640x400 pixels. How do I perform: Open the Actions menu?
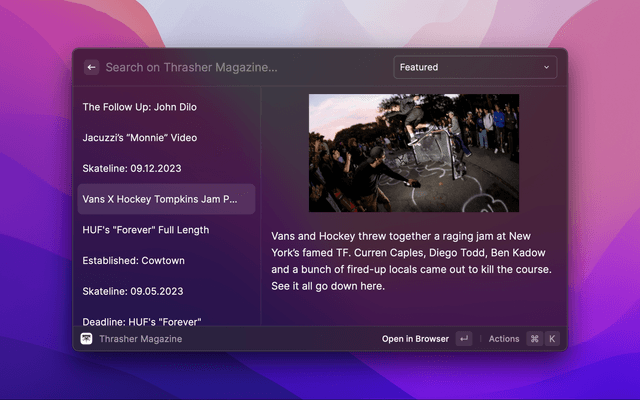(504, 339)
